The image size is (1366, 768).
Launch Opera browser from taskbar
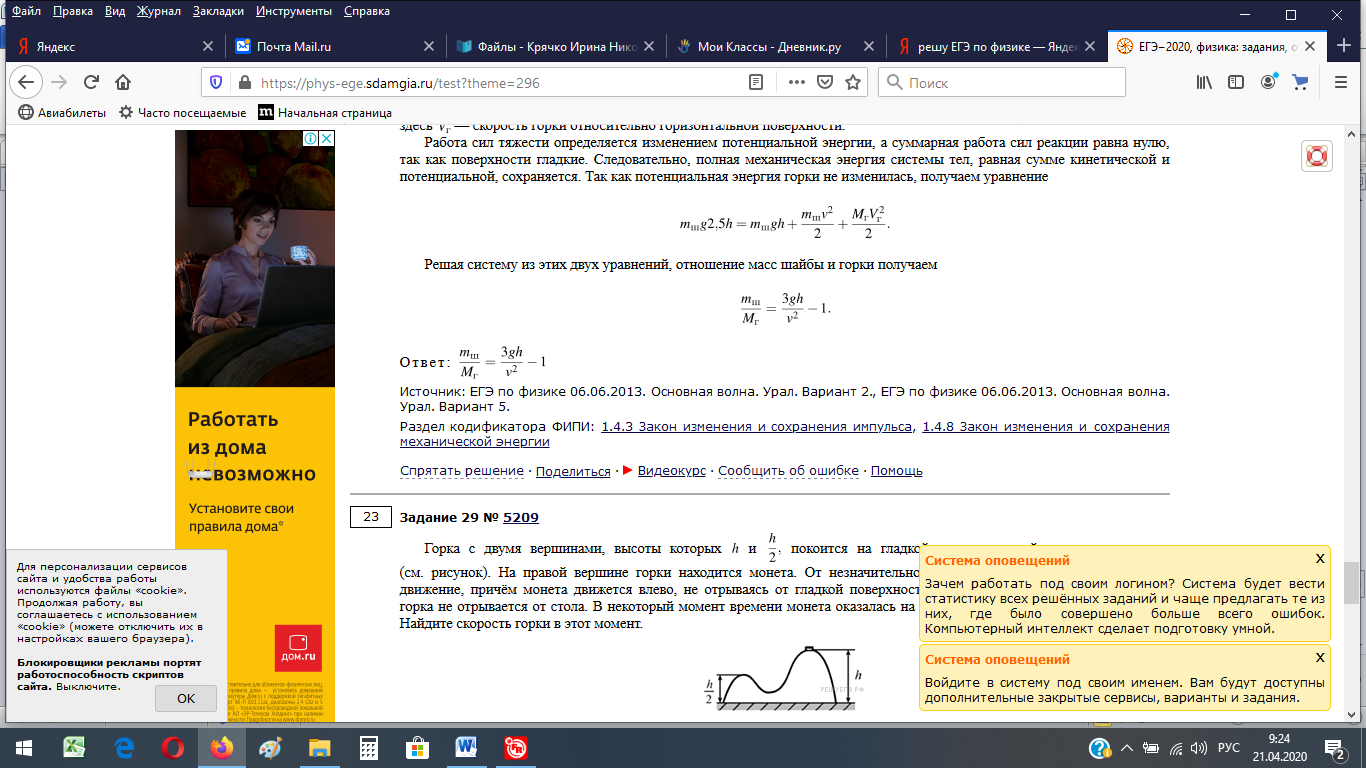click(173, 747)
